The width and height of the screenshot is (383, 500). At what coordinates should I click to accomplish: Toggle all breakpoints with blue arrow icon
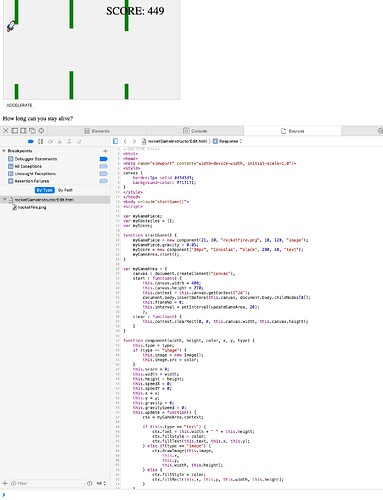[x=31, y=141]
